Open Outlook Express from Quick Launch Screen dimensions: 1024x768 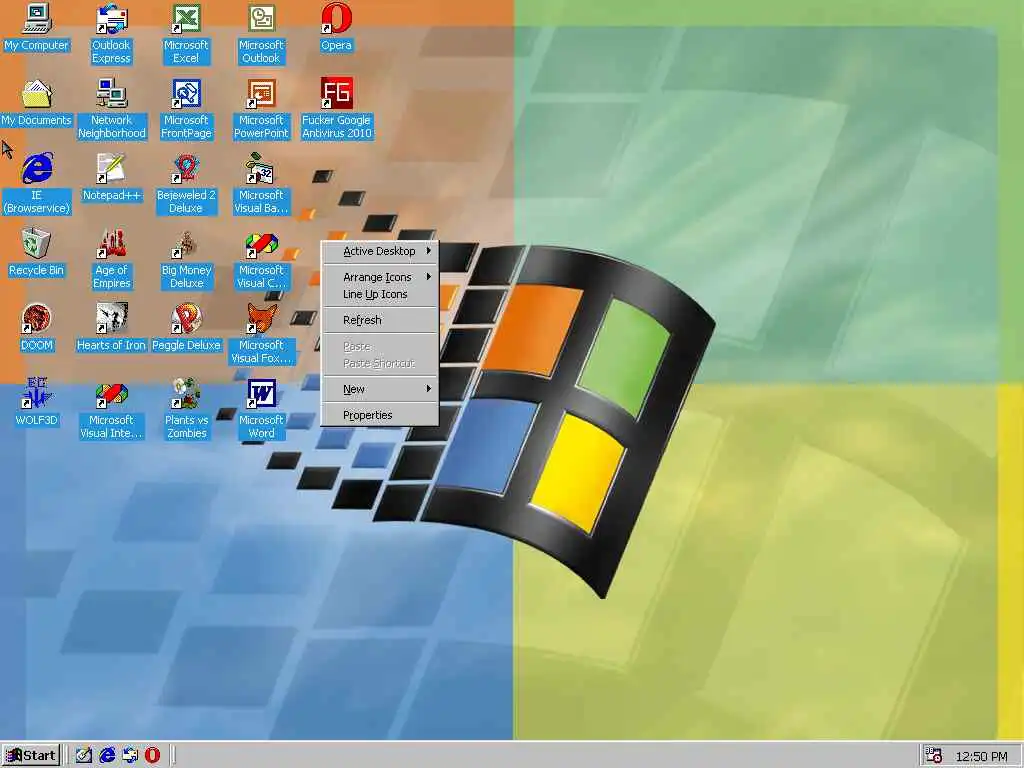(130, 756)
